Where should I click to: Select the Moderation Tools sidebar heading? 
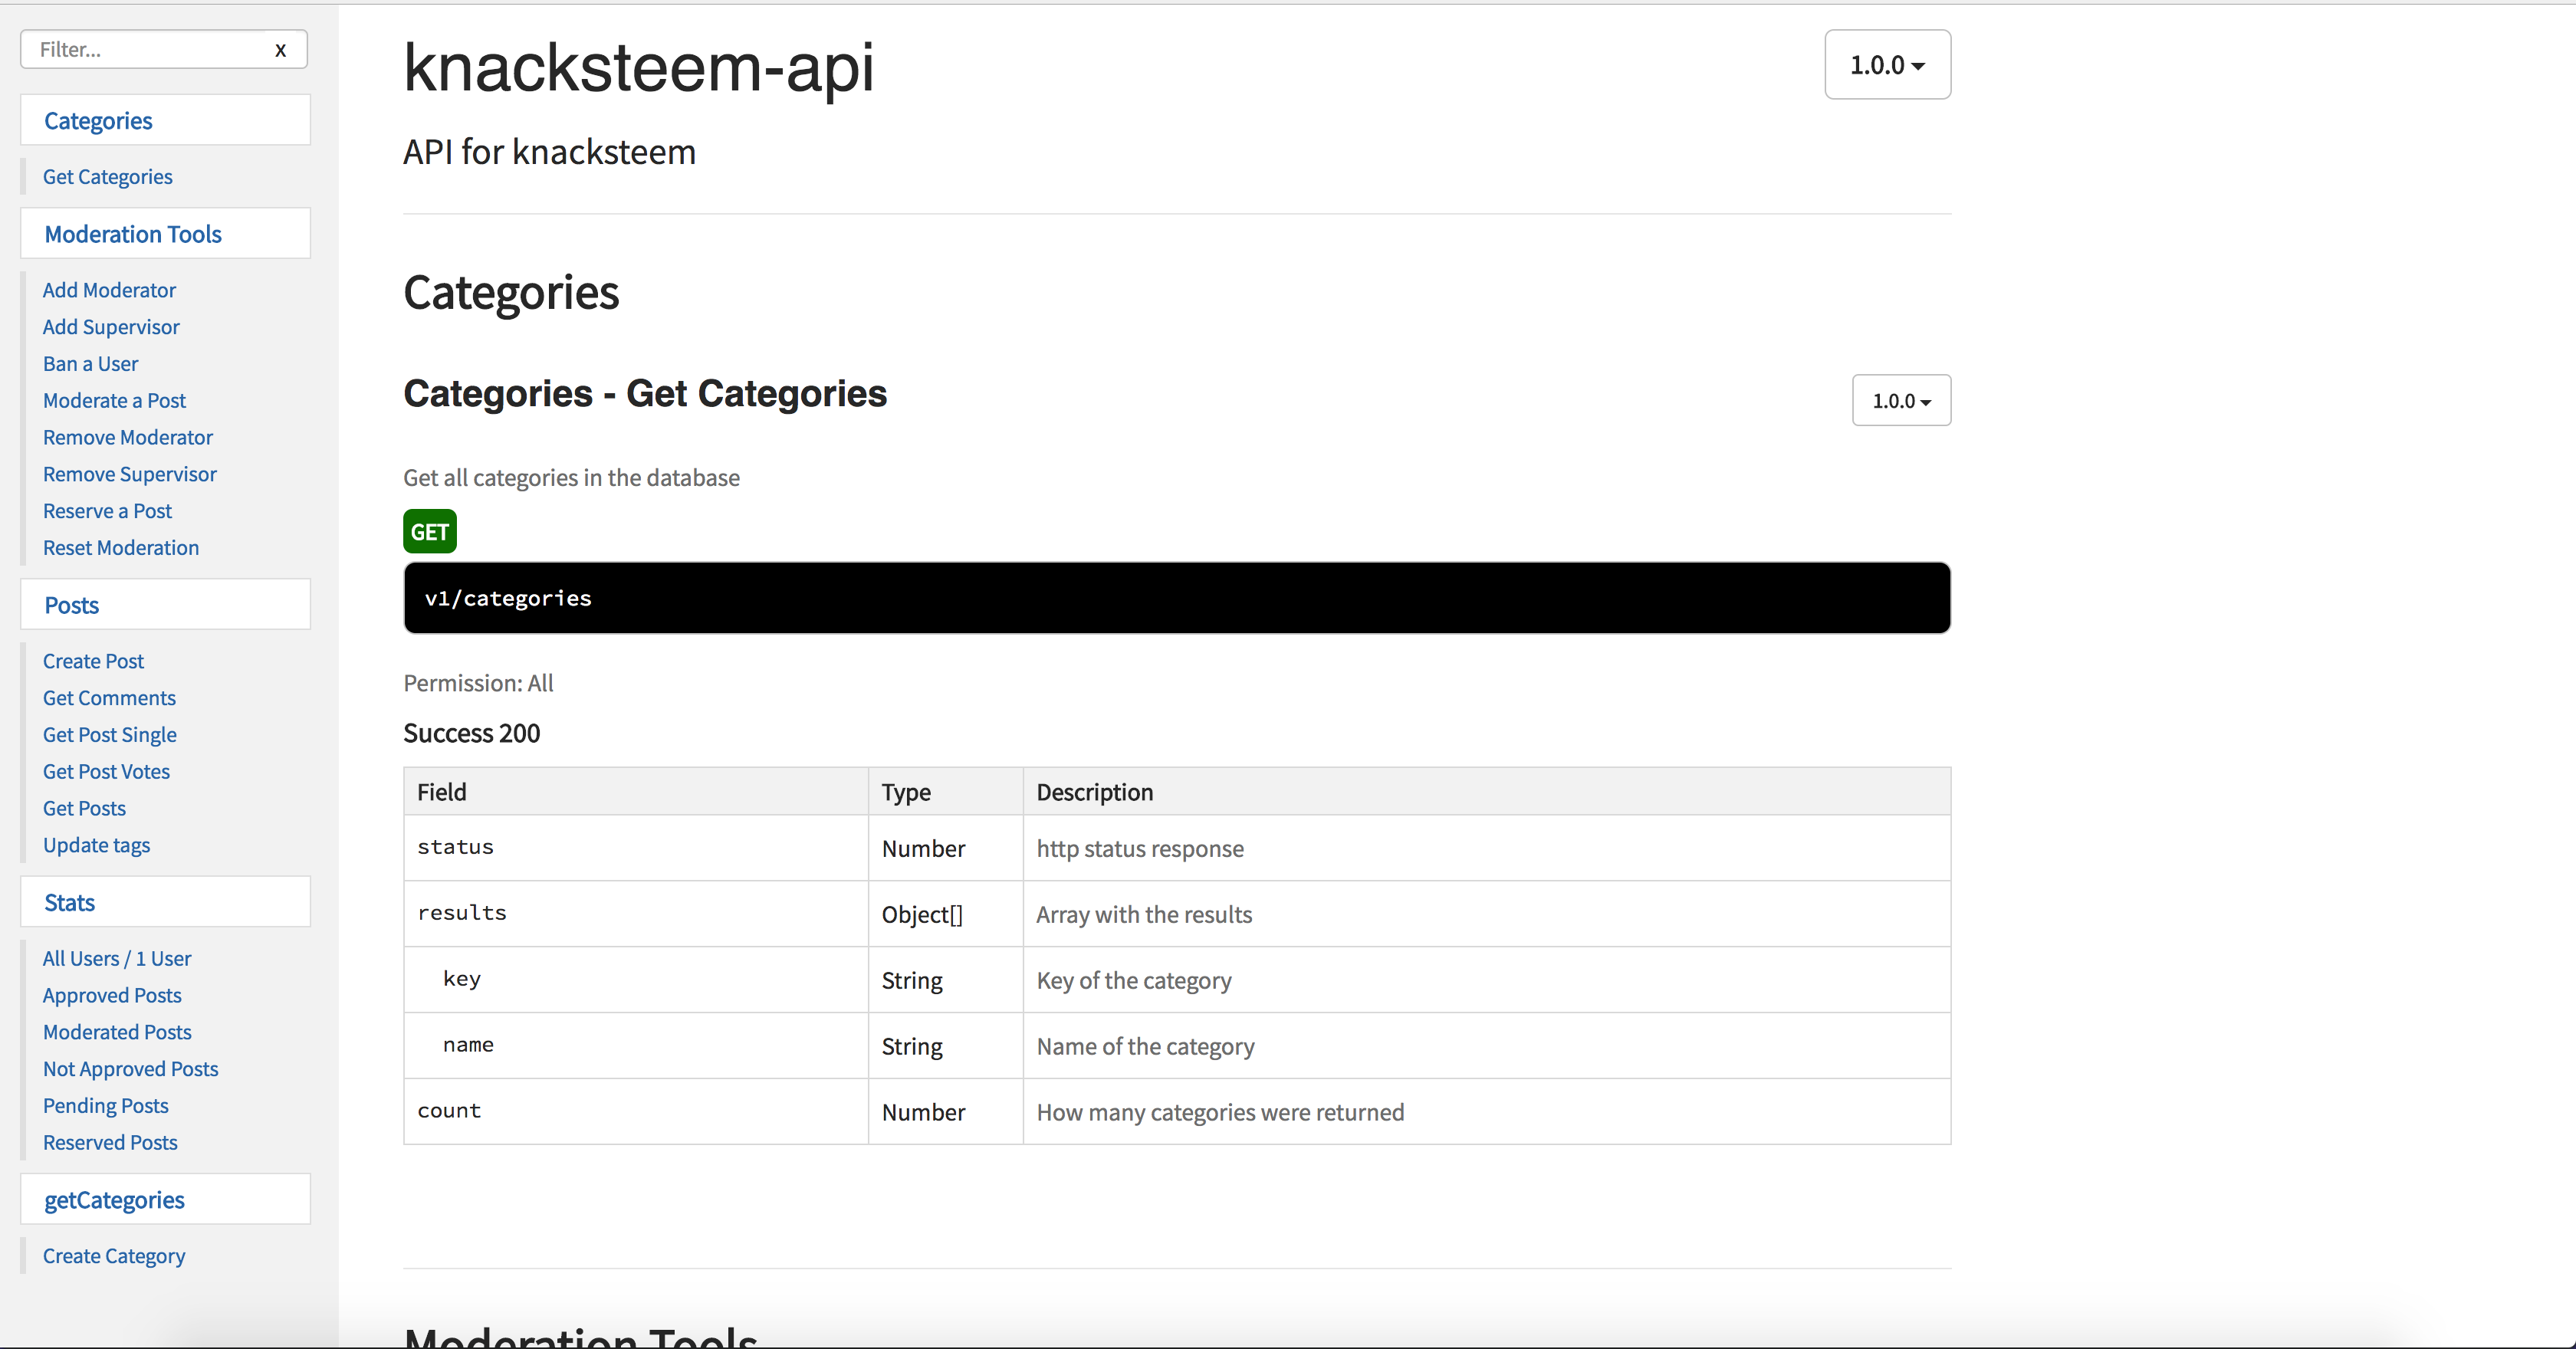click(133, 234)
